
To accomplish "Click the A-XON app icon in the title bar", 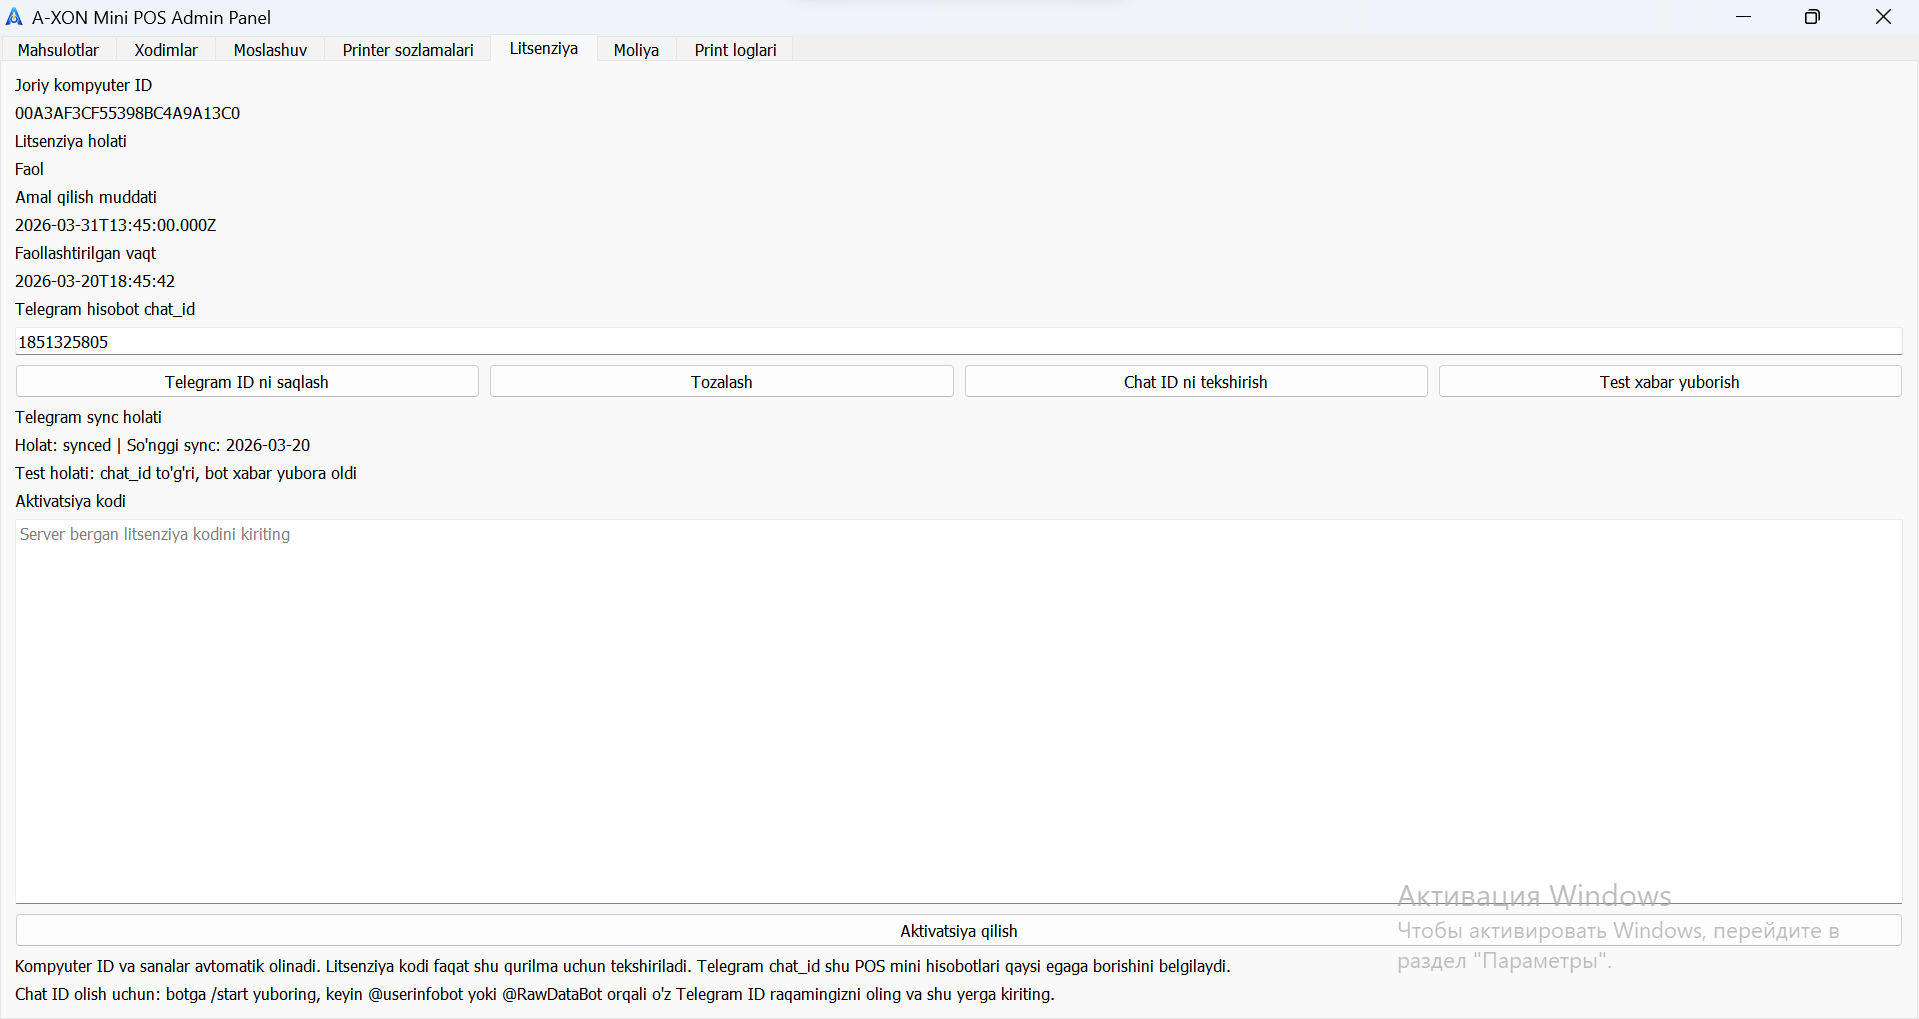I will 14,17.
